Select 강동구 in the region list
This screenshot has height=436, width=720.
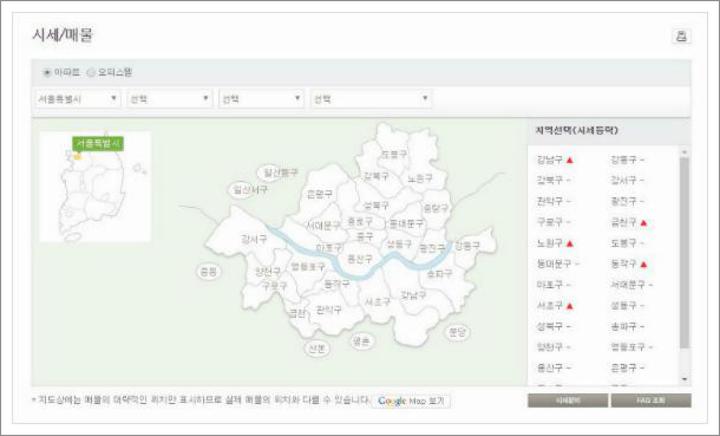coord(623,160)
